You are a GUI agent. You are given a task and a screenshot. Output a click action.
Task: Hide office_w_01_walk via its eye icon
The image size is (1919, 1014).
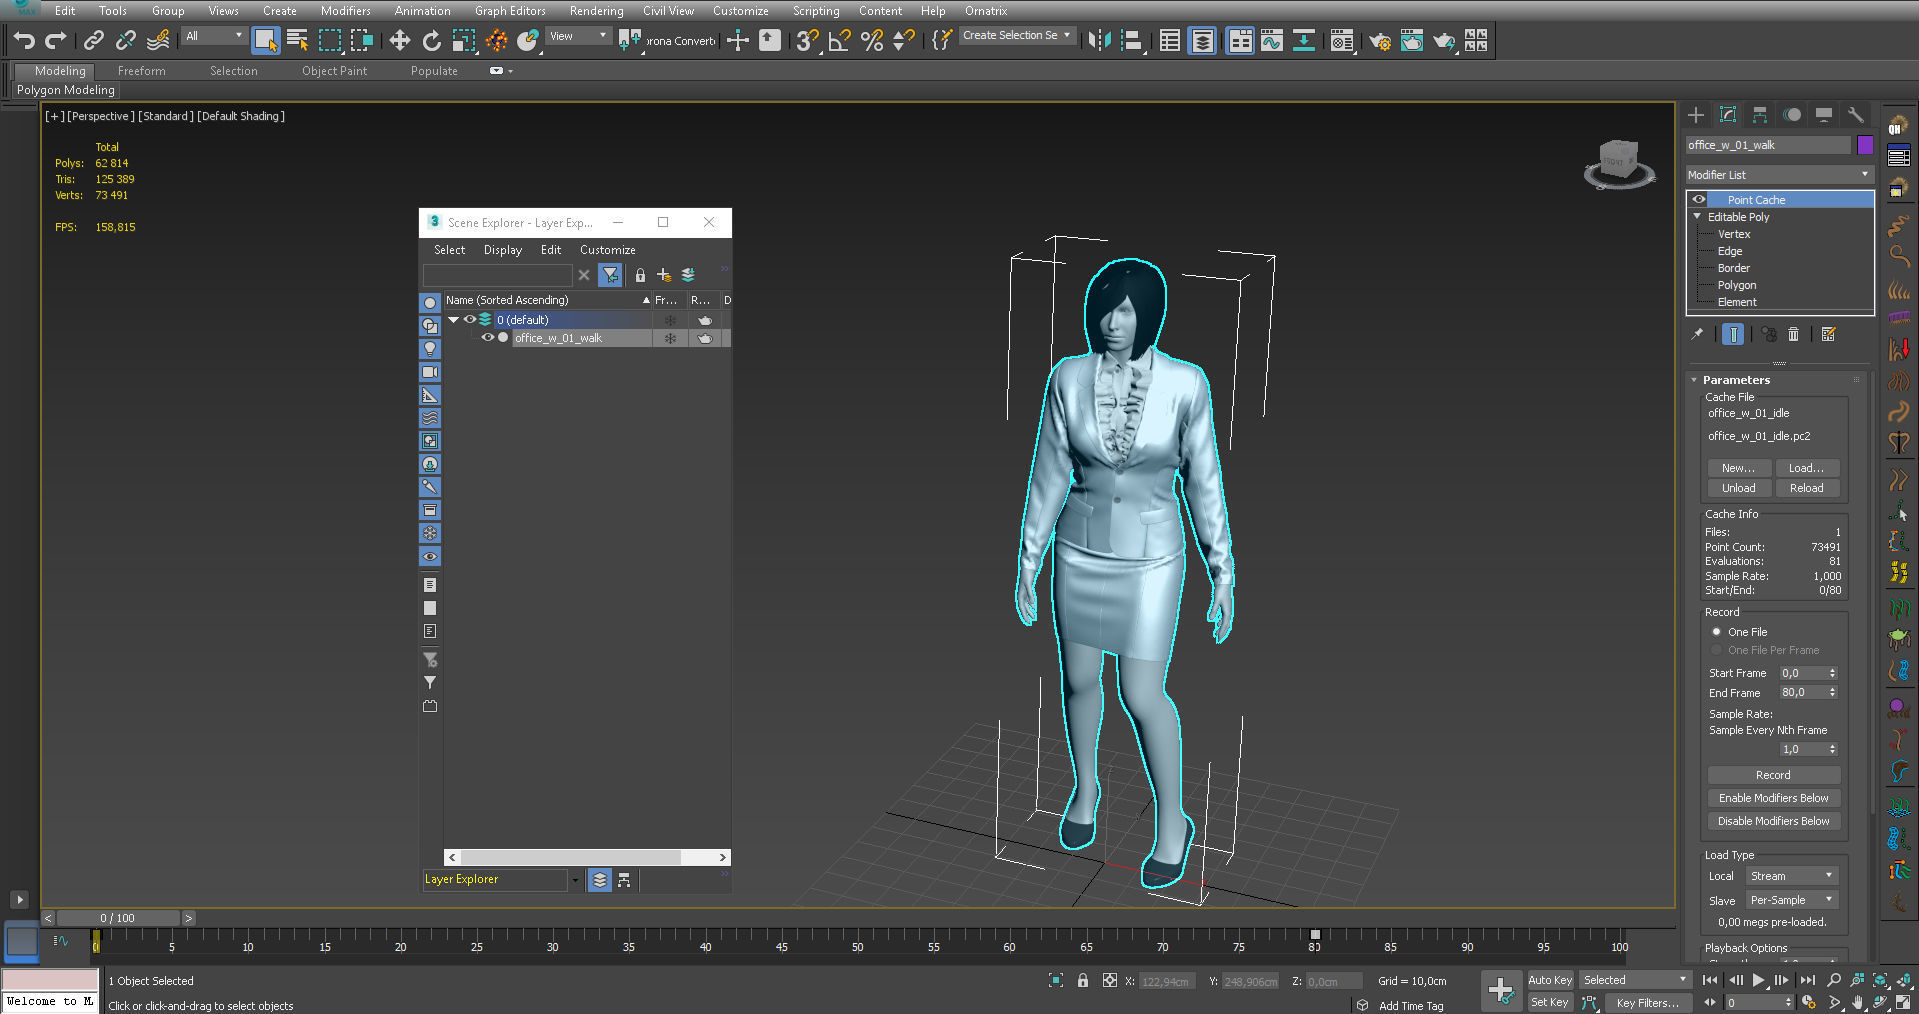tap(488, 337)
